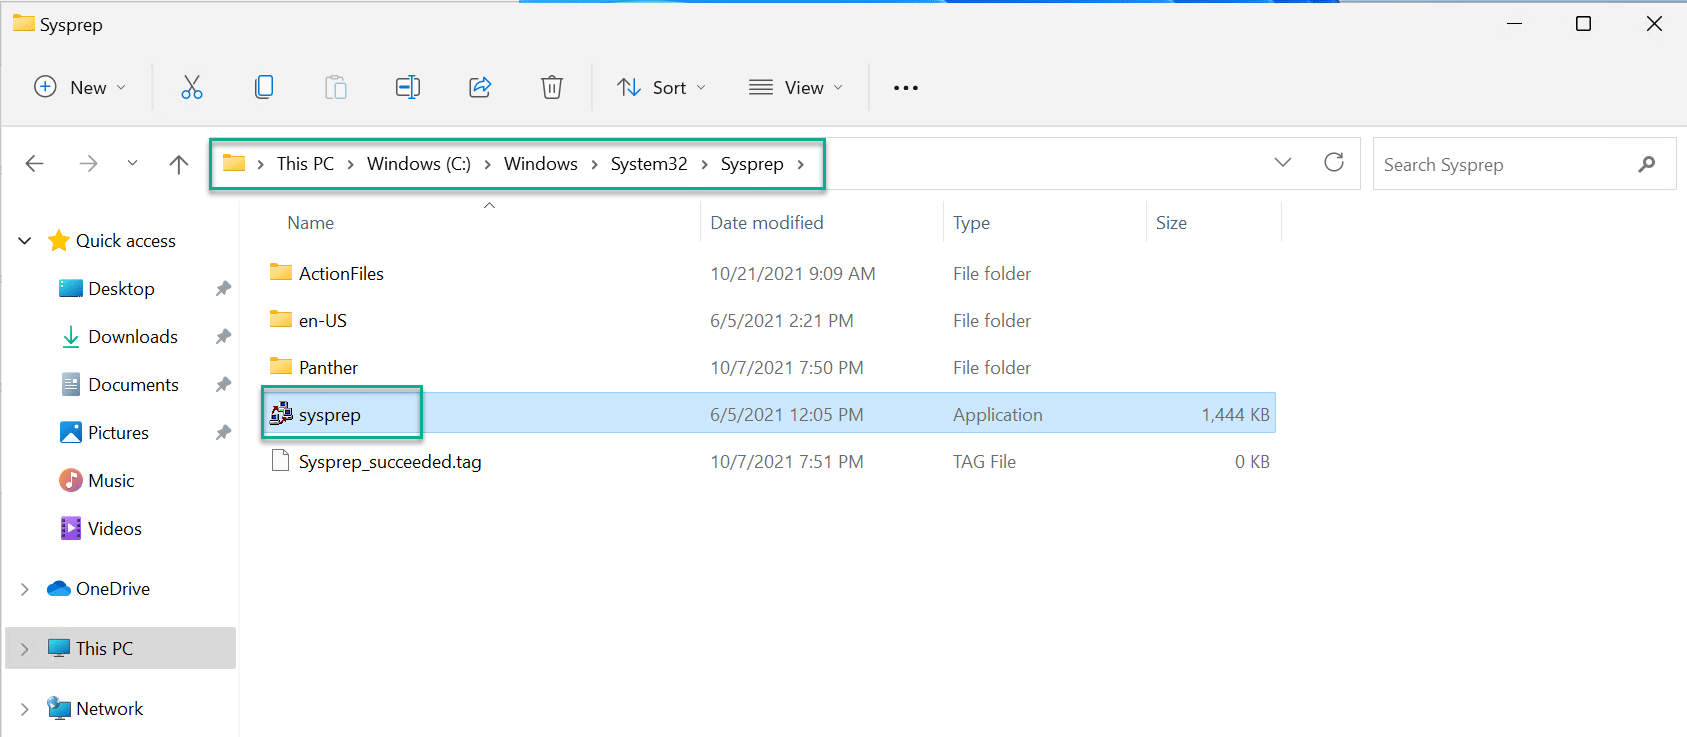Screen dimensions: 1687x737
Task: Click the 1,444 KB size value
Action: [1235, 415]
